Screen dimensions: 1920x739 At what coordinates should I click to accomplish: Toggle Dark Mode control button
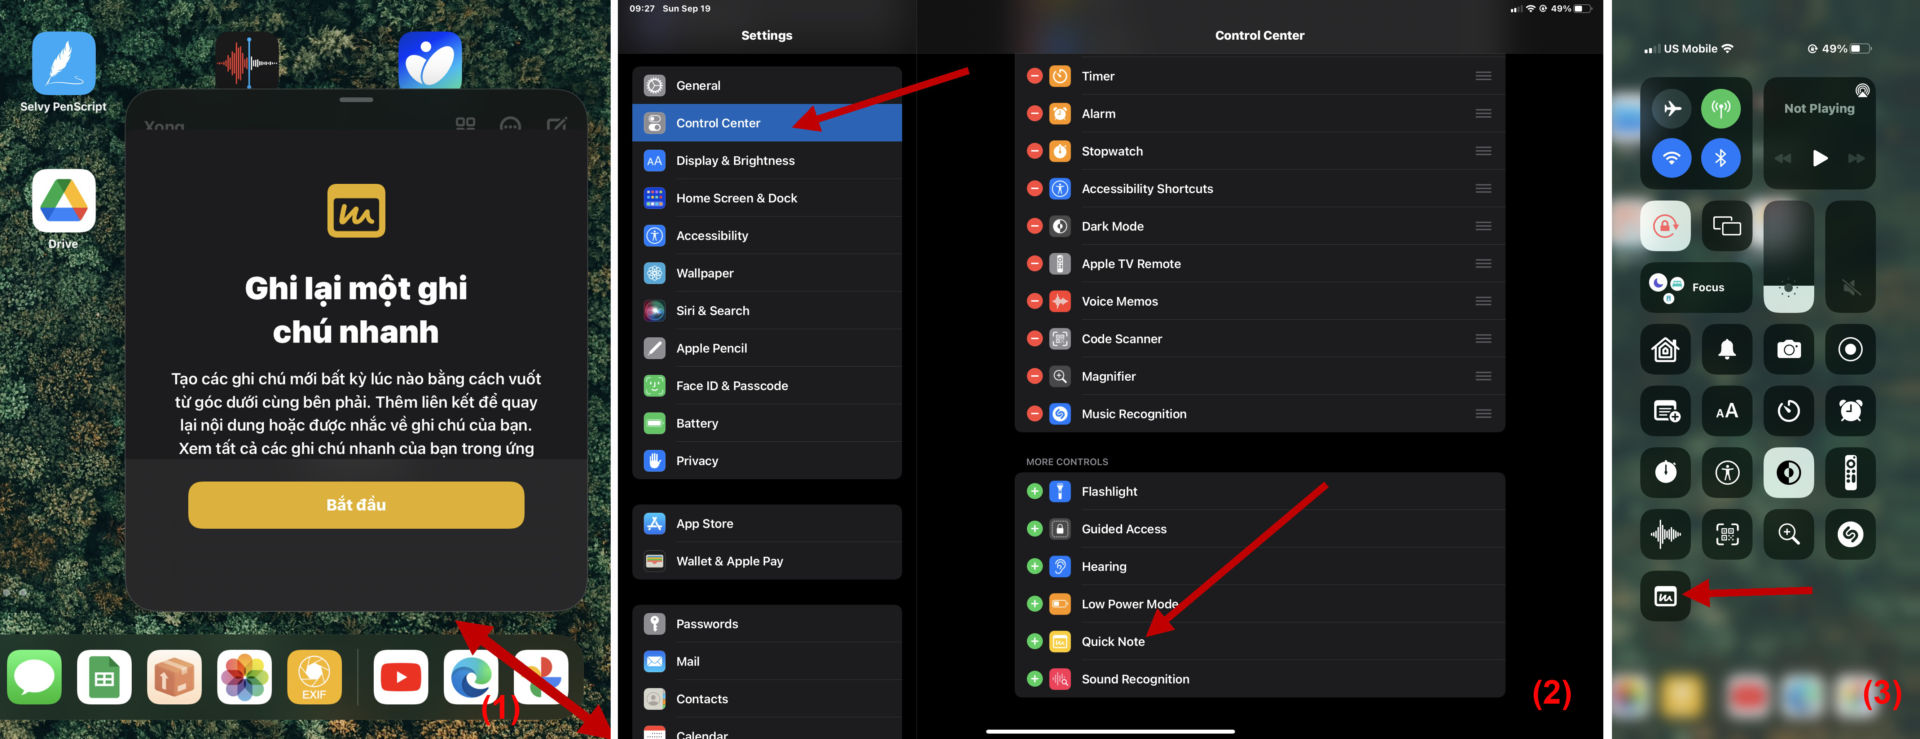tap(1788, 472)
